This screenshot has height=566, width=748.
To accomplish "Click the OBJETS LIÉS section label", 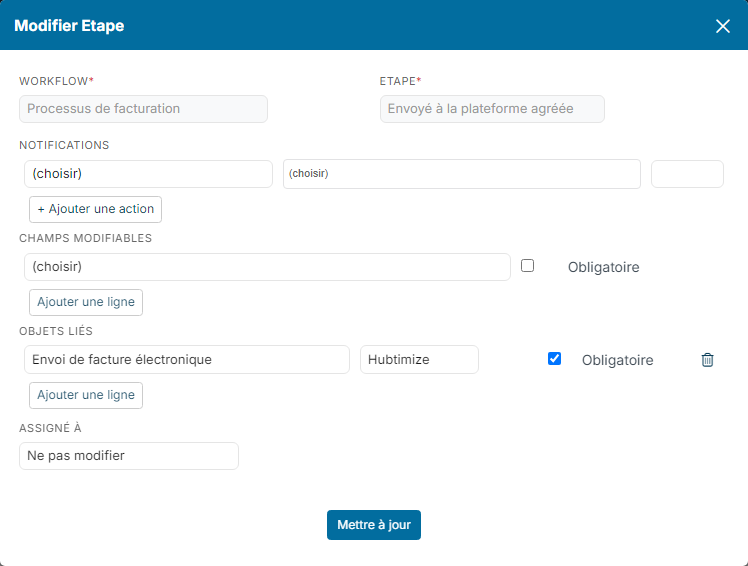I will coord(56,331).
